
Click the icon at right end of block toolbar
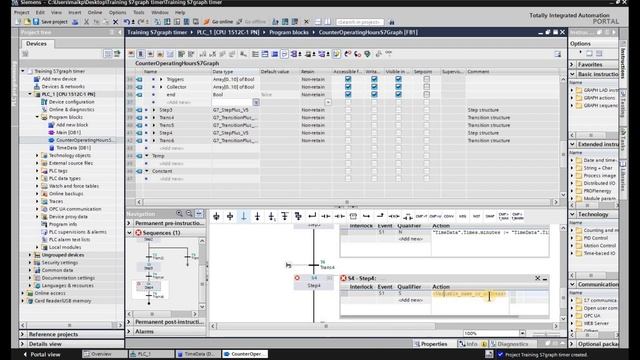558,54
